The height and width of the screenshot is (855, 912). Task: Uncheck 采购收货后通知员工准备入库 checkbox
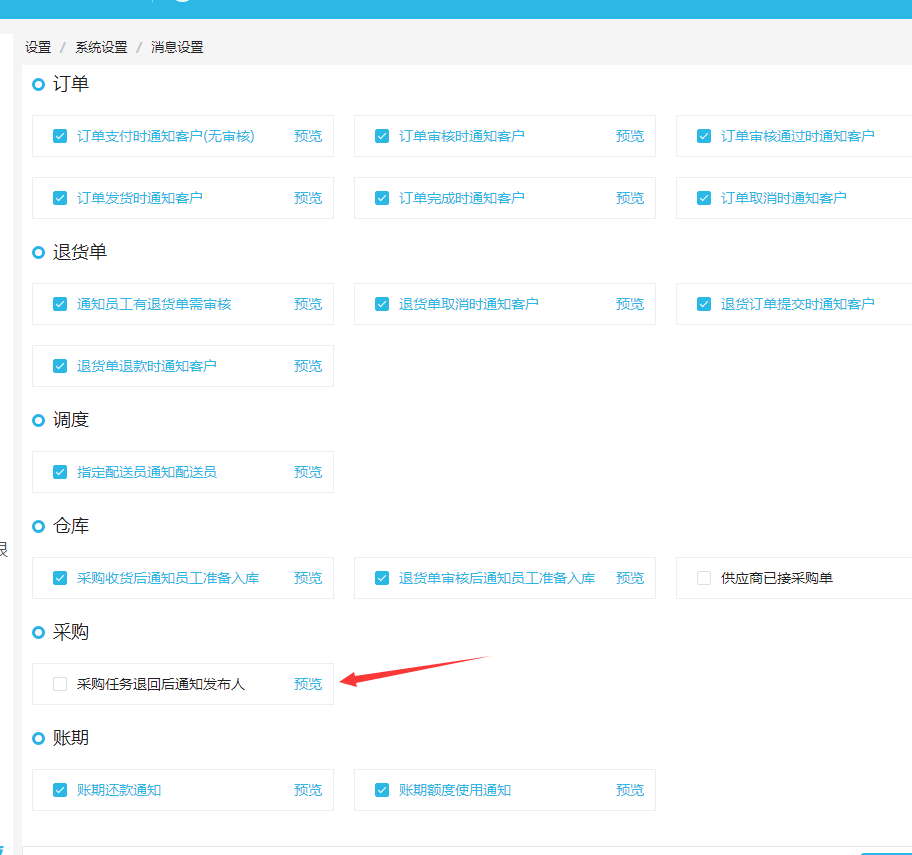tap(60, 578)
